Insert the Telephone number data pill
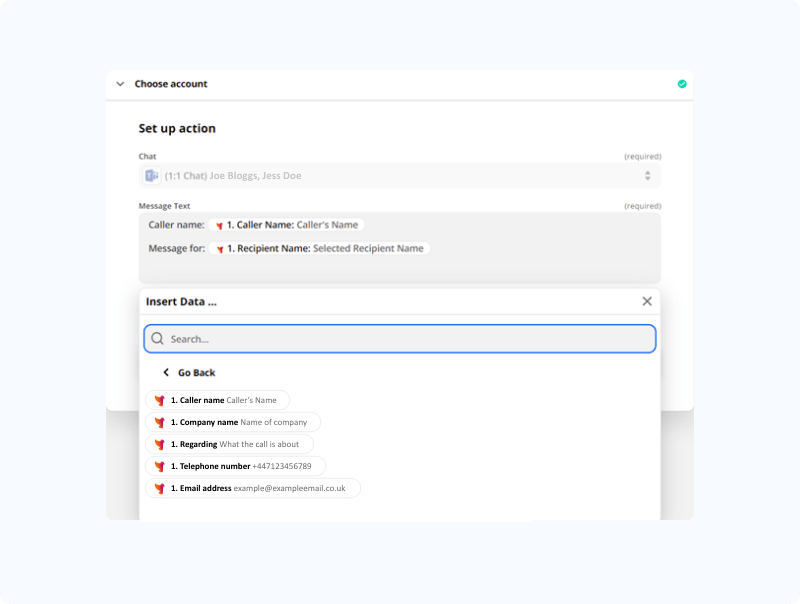This screenshot has width=800, height=604. (236, 466)
